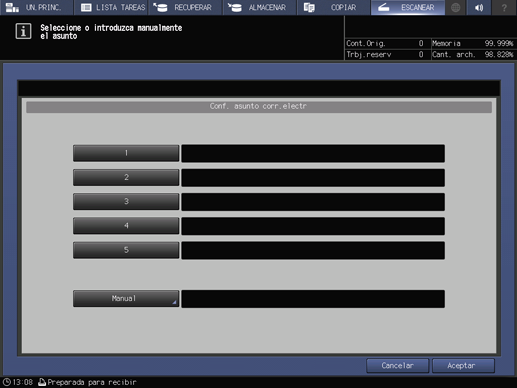
Task: Click the subject text field beside button 4
Action: 313,226
